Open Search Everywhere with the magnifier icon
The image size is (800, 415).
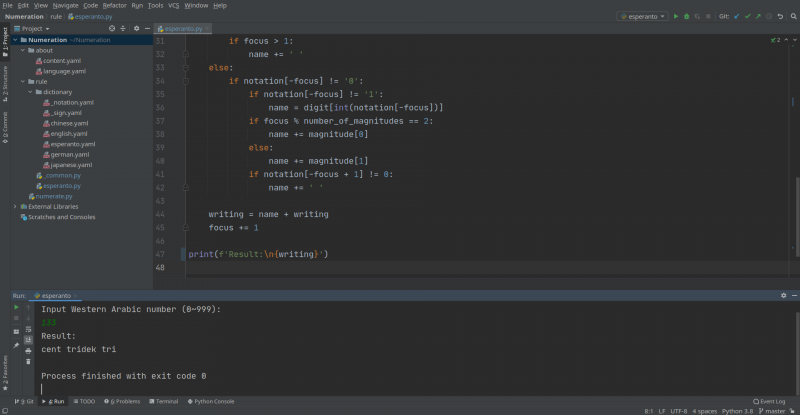(793, 16)
